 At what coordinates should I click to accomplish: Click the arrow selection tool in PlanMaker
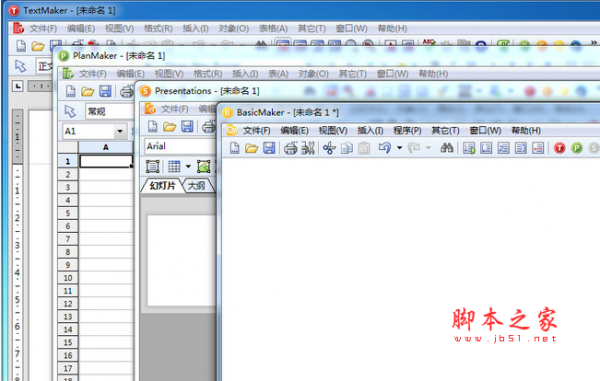70,111
